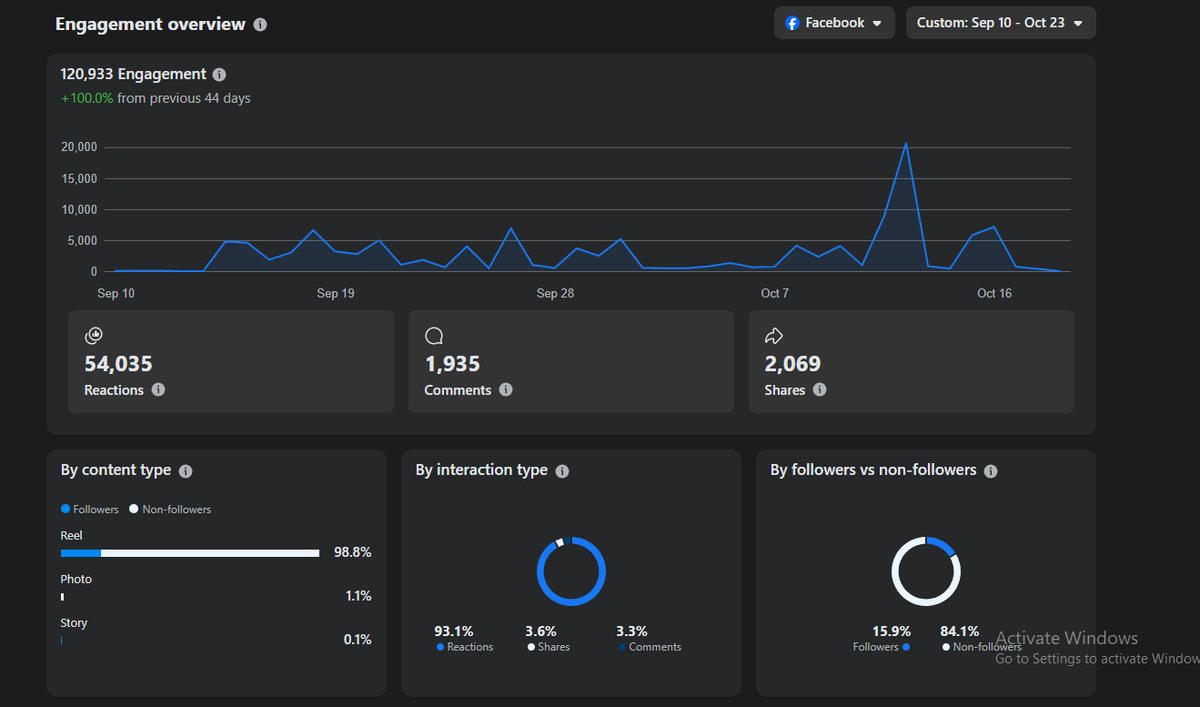Click info icon beside Engagement overview title

coord(260,24)
